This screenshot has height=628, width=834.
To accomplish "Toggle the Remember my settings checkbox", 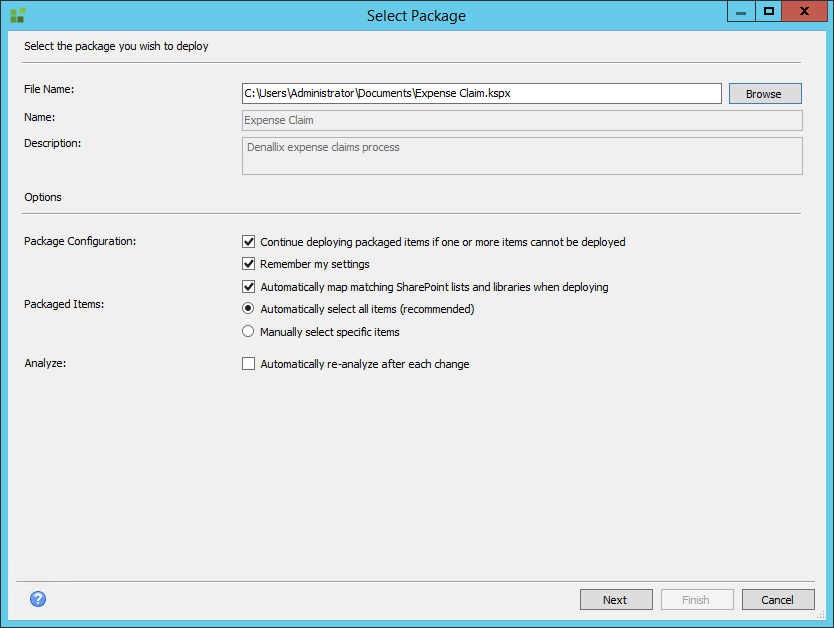I will tap(249, 264).
